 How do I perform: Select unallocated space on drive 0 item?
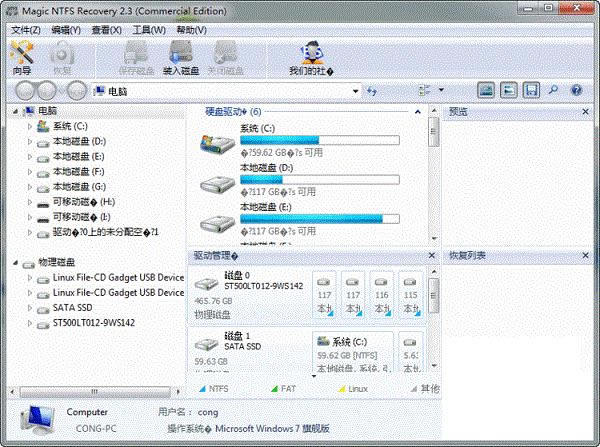(105, 232)
